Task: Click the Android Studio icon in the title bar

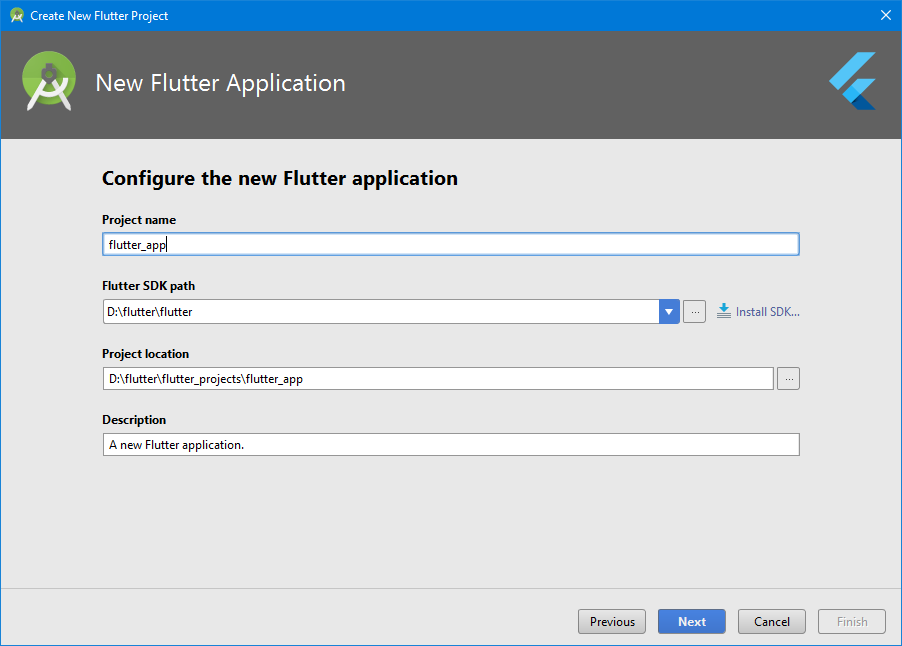Action: click(x=16, y=16)
